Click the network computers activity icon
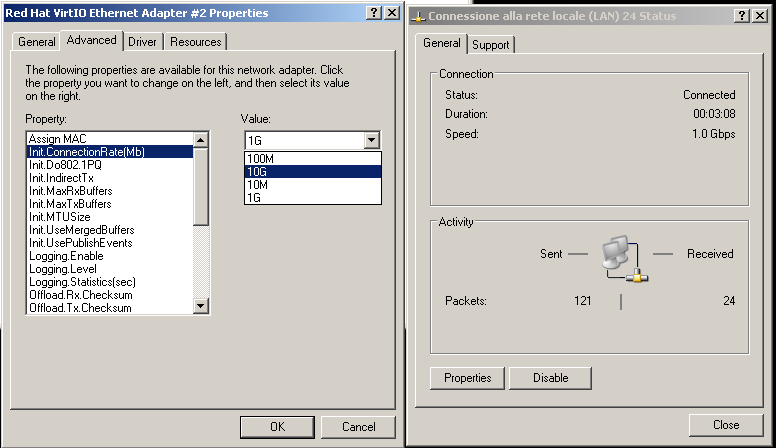 click(x=625, y=259)
